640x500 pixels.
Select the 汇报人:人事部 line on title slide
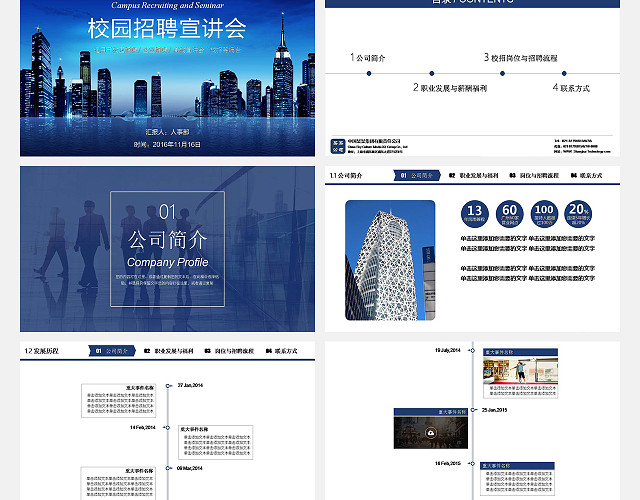(167, 132)
